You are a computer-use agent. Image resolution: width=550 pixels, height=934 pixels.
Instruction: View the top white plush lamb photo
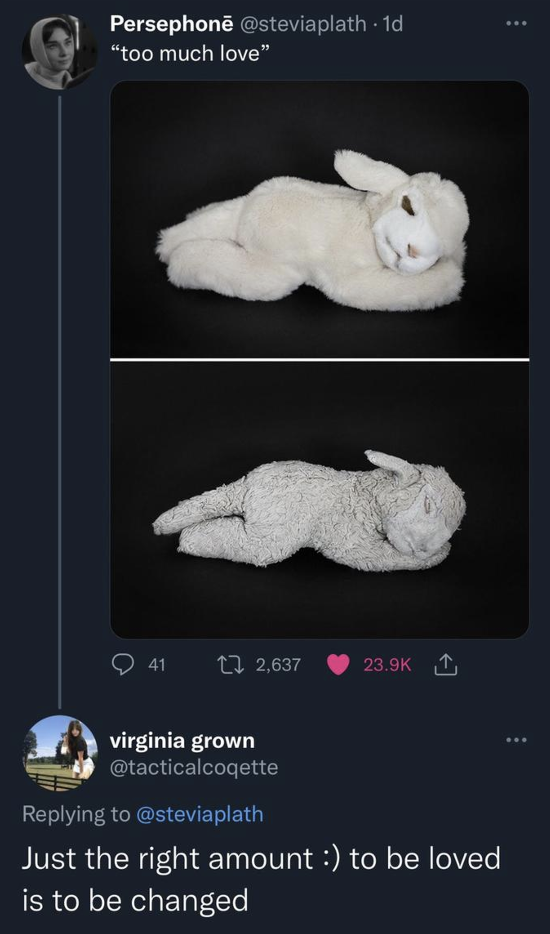(319, 219)
